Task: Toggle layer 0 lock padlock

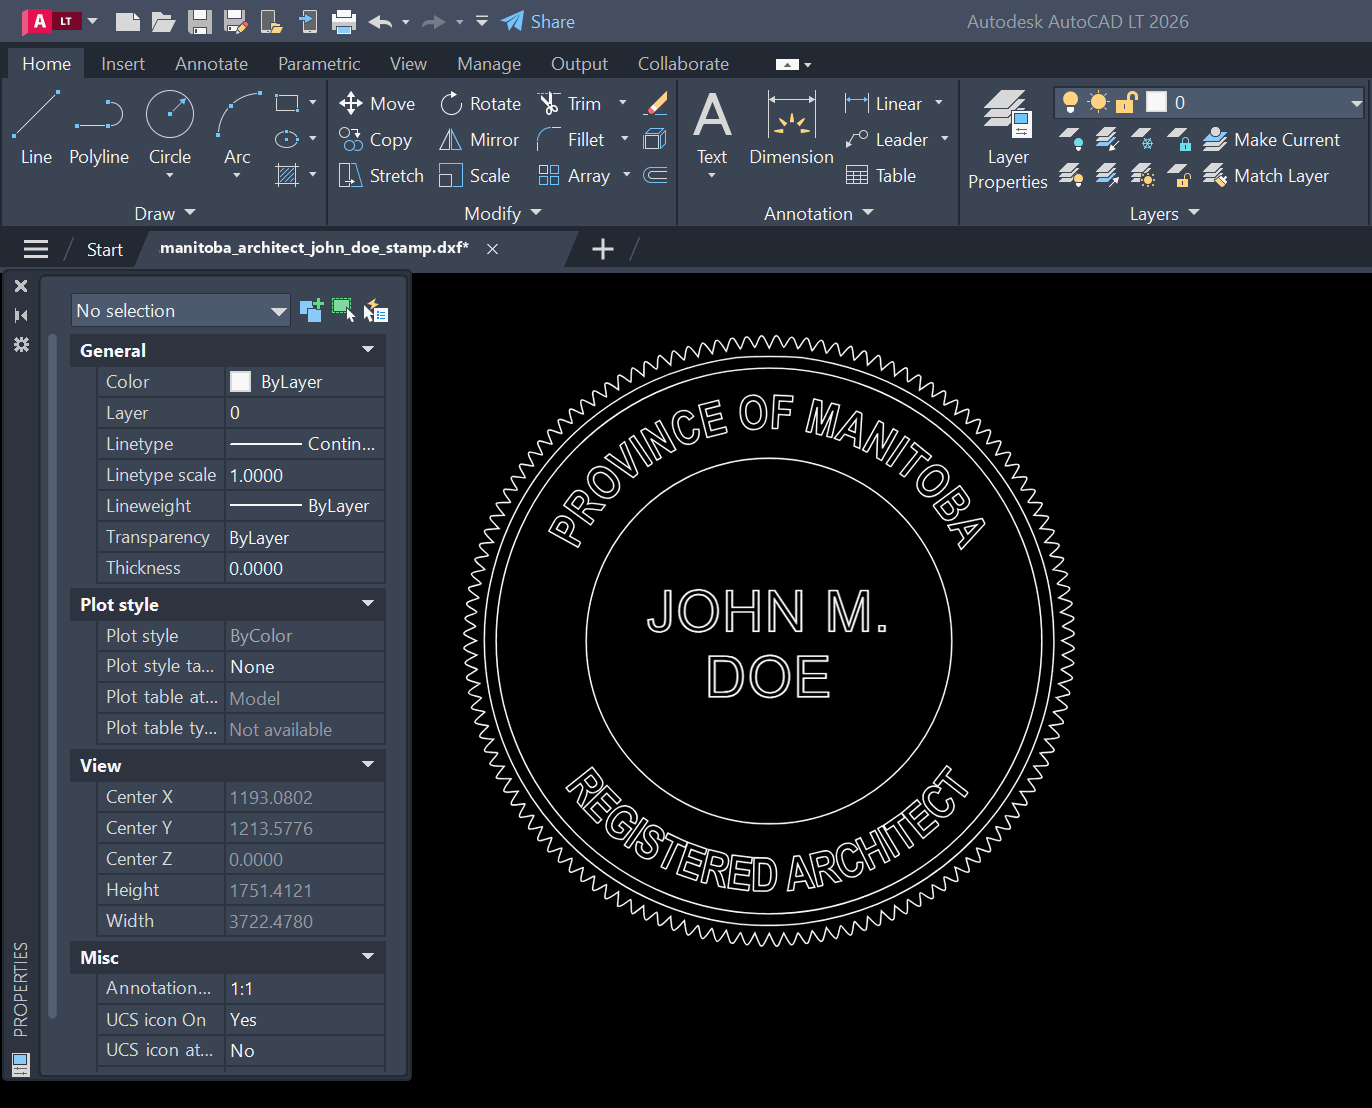Action: 1127,102
